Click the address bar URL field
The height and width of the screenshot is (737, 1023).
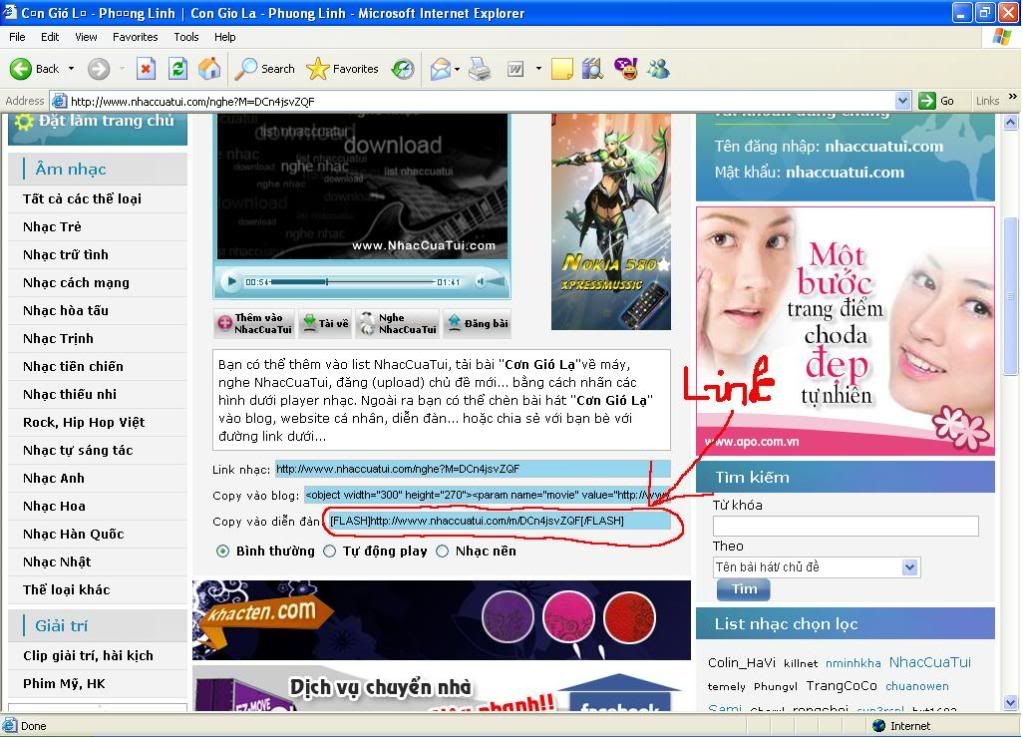coord(480,101)
